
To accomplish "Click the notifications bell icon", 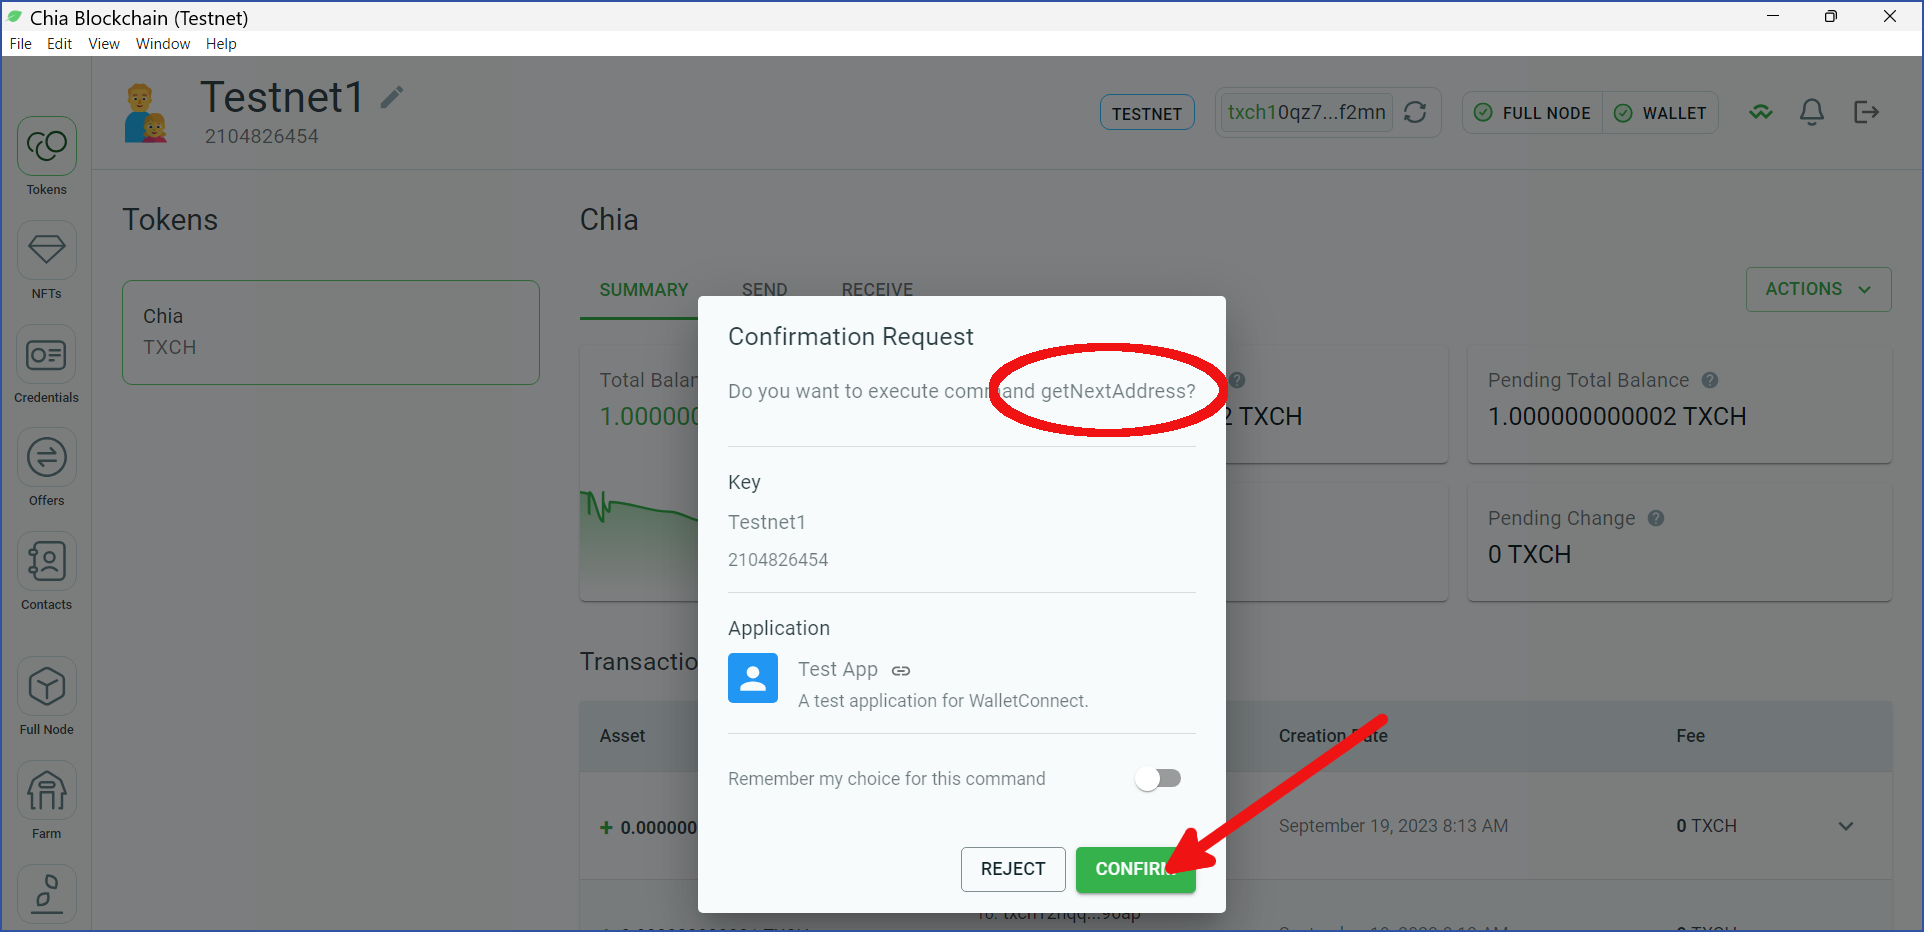I will (1812, 112).
